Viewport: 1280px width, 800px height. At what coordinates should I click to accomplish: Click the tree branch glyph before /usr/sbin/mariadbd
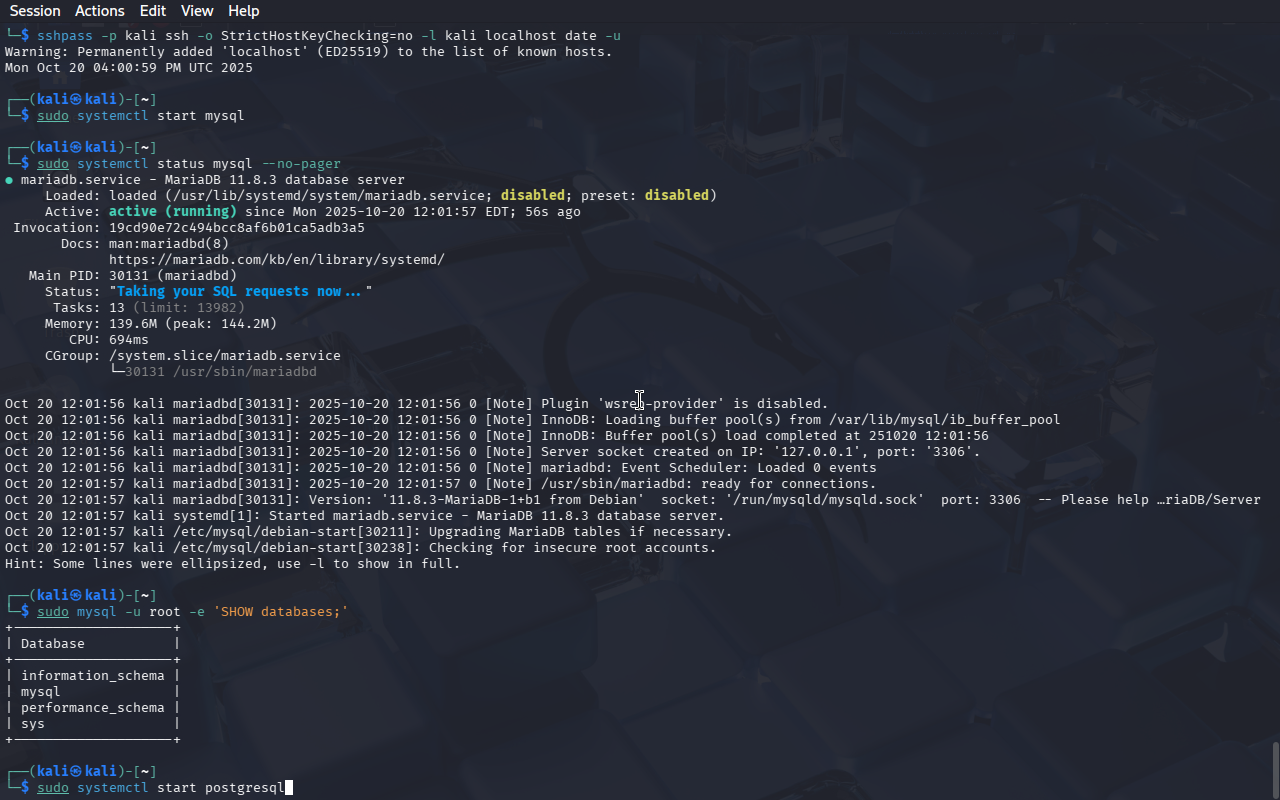(x=117, y=372)
